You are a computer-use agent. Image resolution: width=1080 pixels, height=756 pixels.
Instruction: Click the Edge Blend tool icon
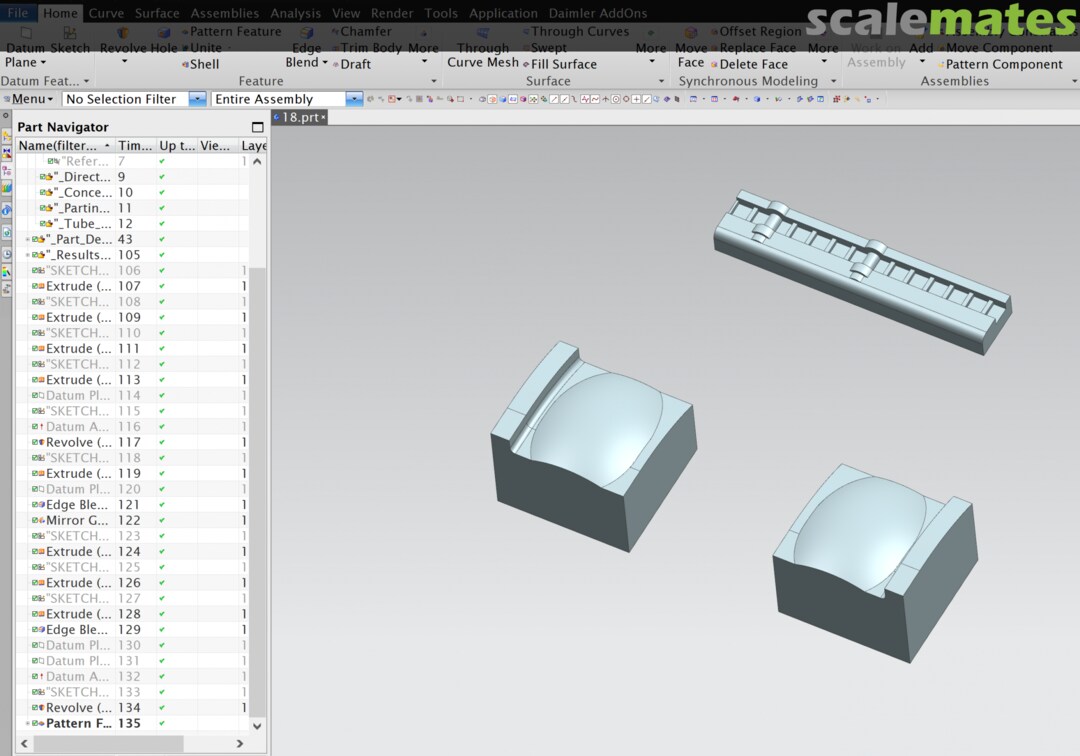click(x=306, y=34)
